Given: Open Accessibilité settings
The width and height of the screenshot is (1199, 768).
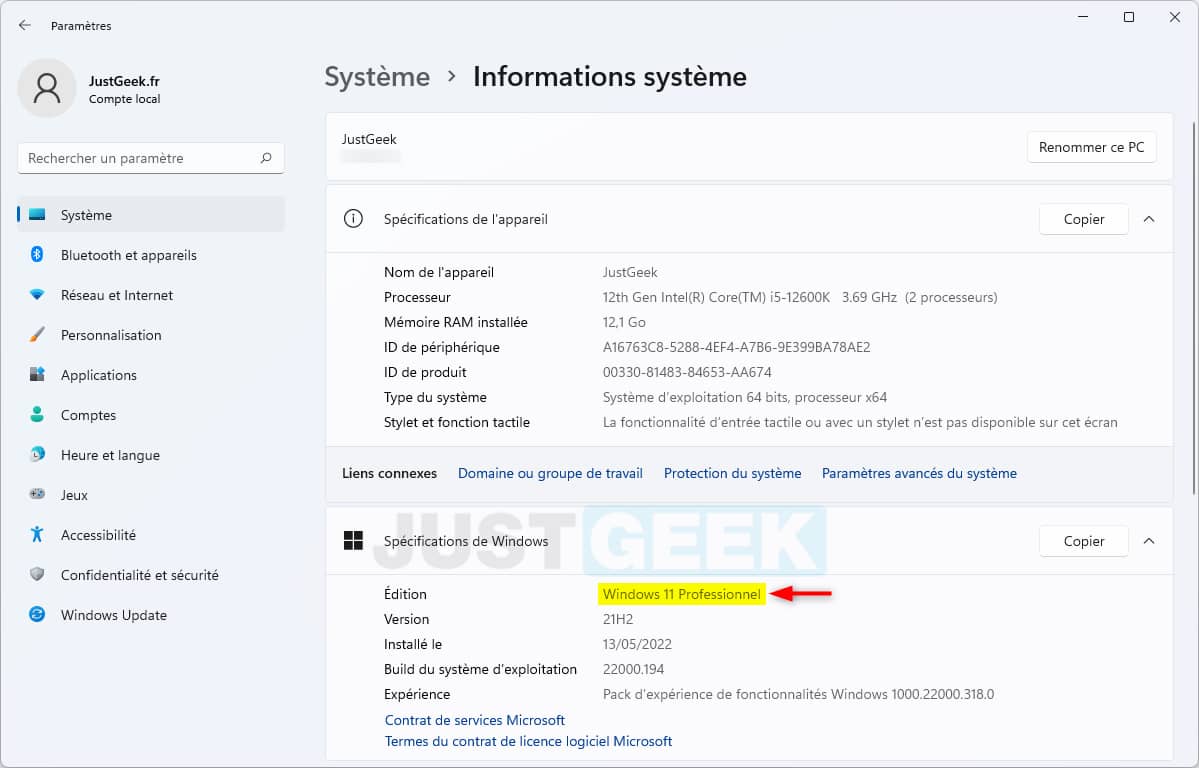Looking at the screenshot, I should 151,535.
